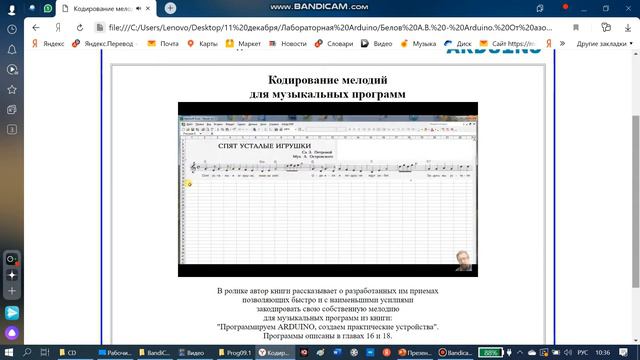Open browsing history clock icon in sidebar
This screenshot has width=640, height=360.
(x=12, y=29)
